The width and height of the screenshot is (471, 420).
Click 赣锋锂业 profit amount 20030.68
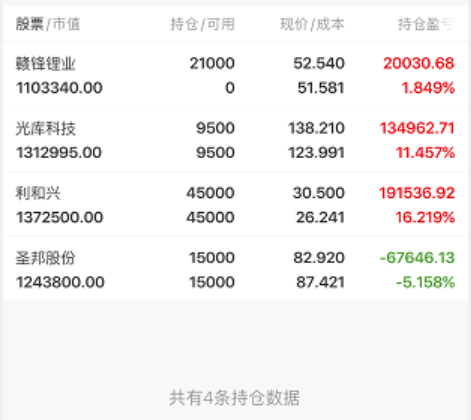click(419, 63)
